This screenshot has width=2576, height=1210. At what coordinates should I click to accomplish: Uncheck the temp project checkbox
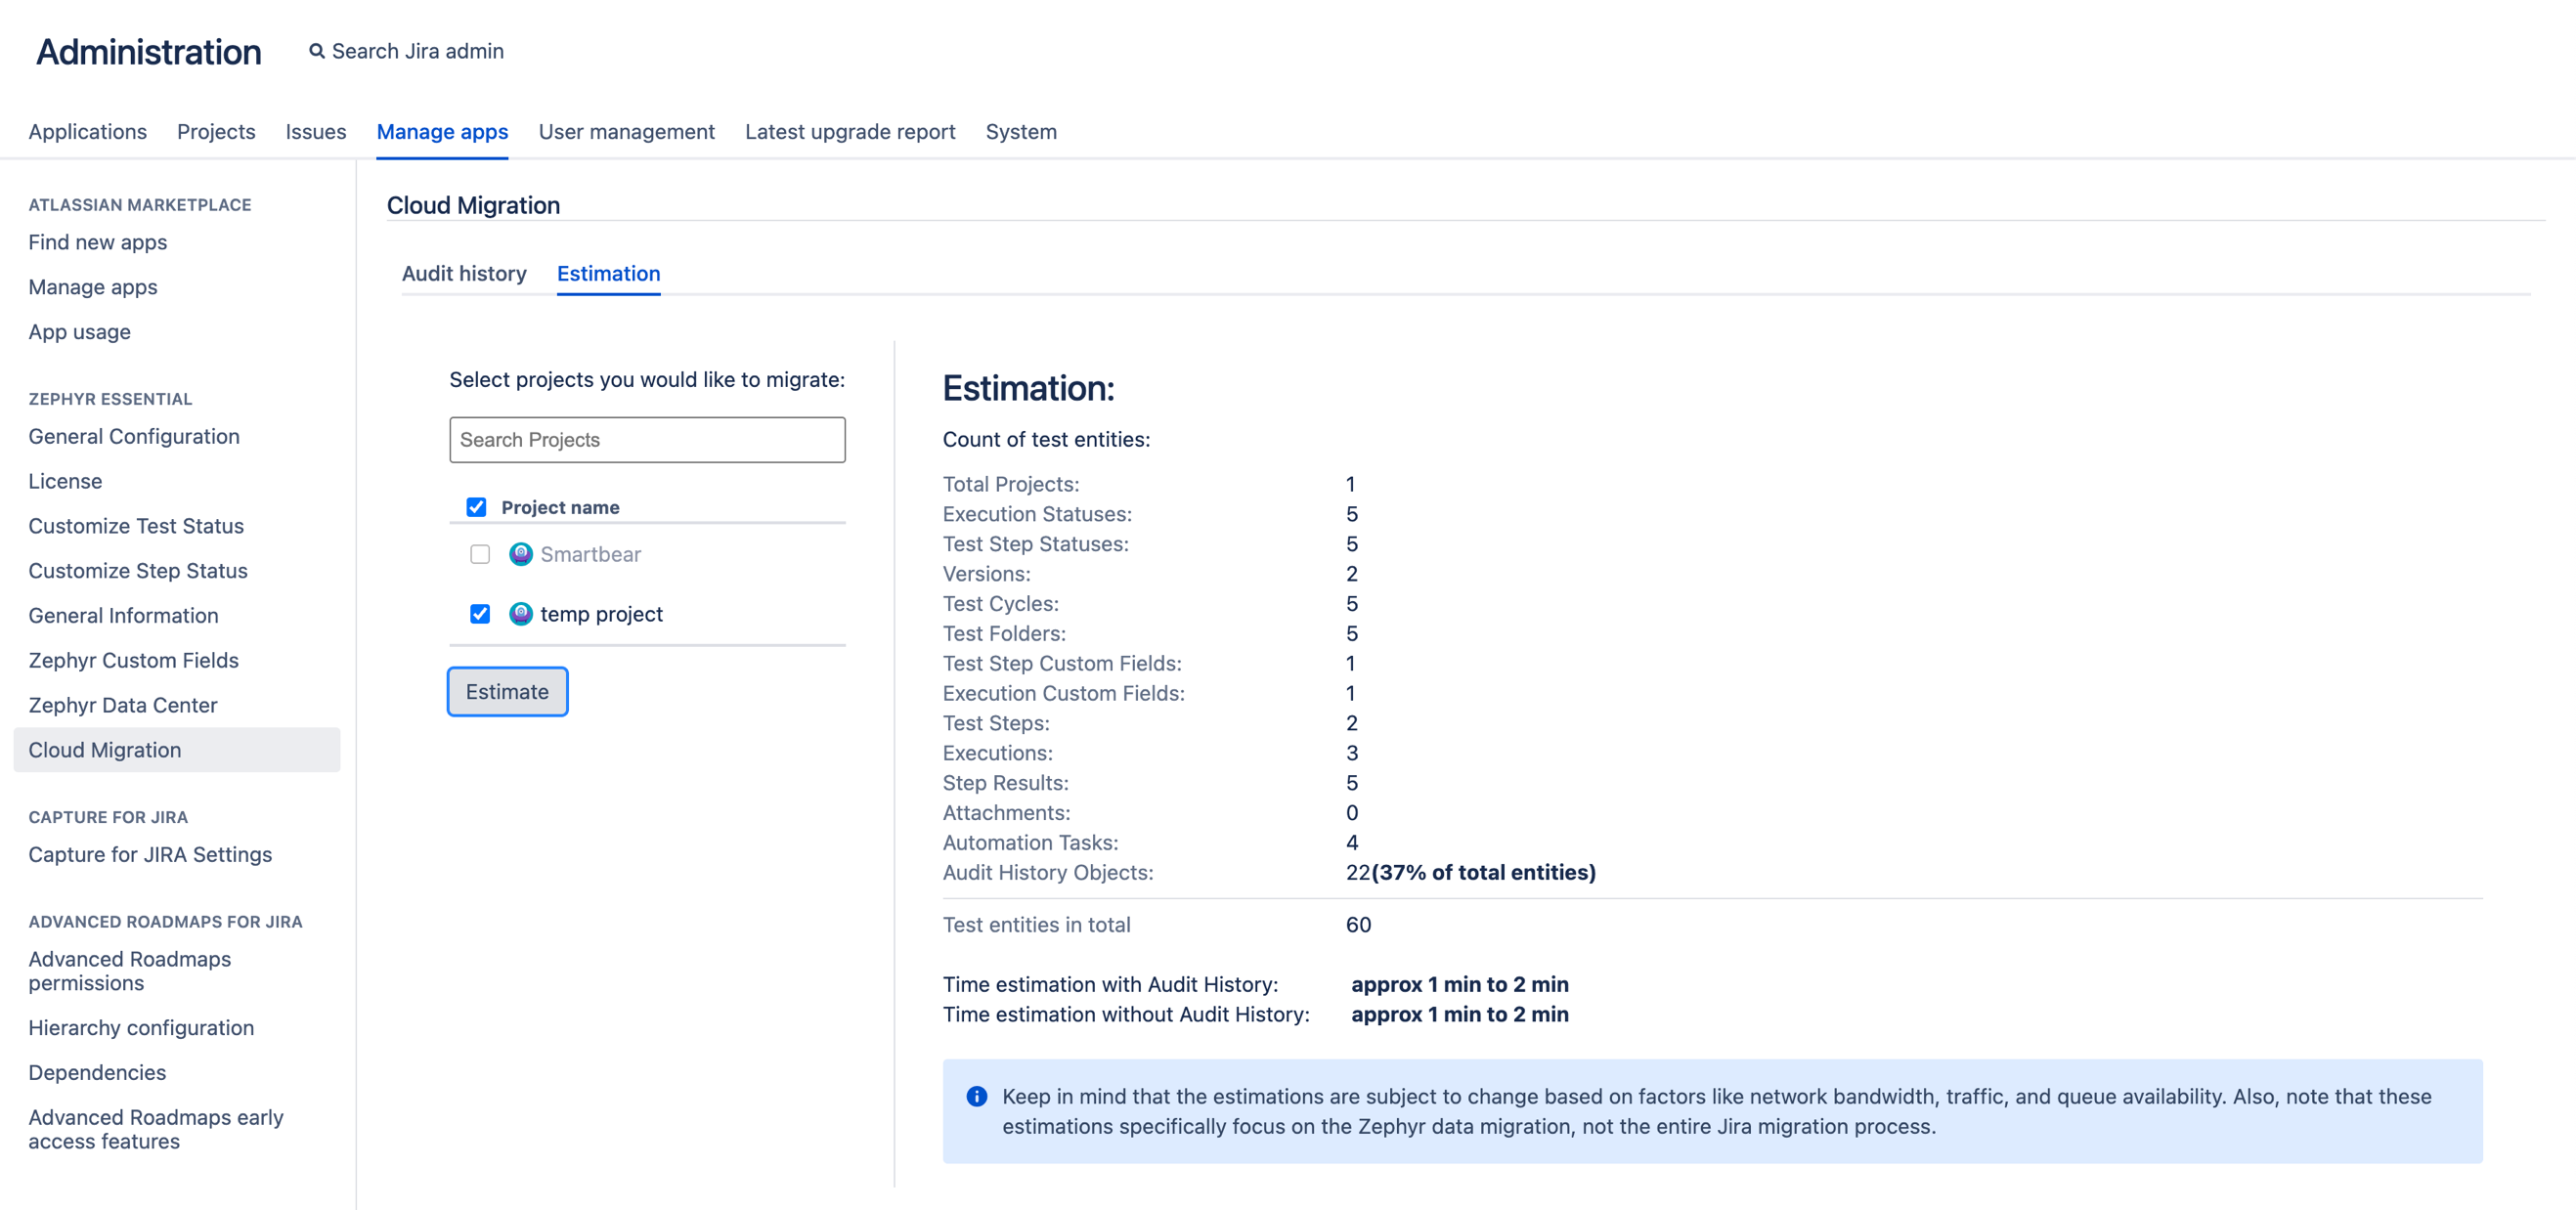click(x=479, y=614)
